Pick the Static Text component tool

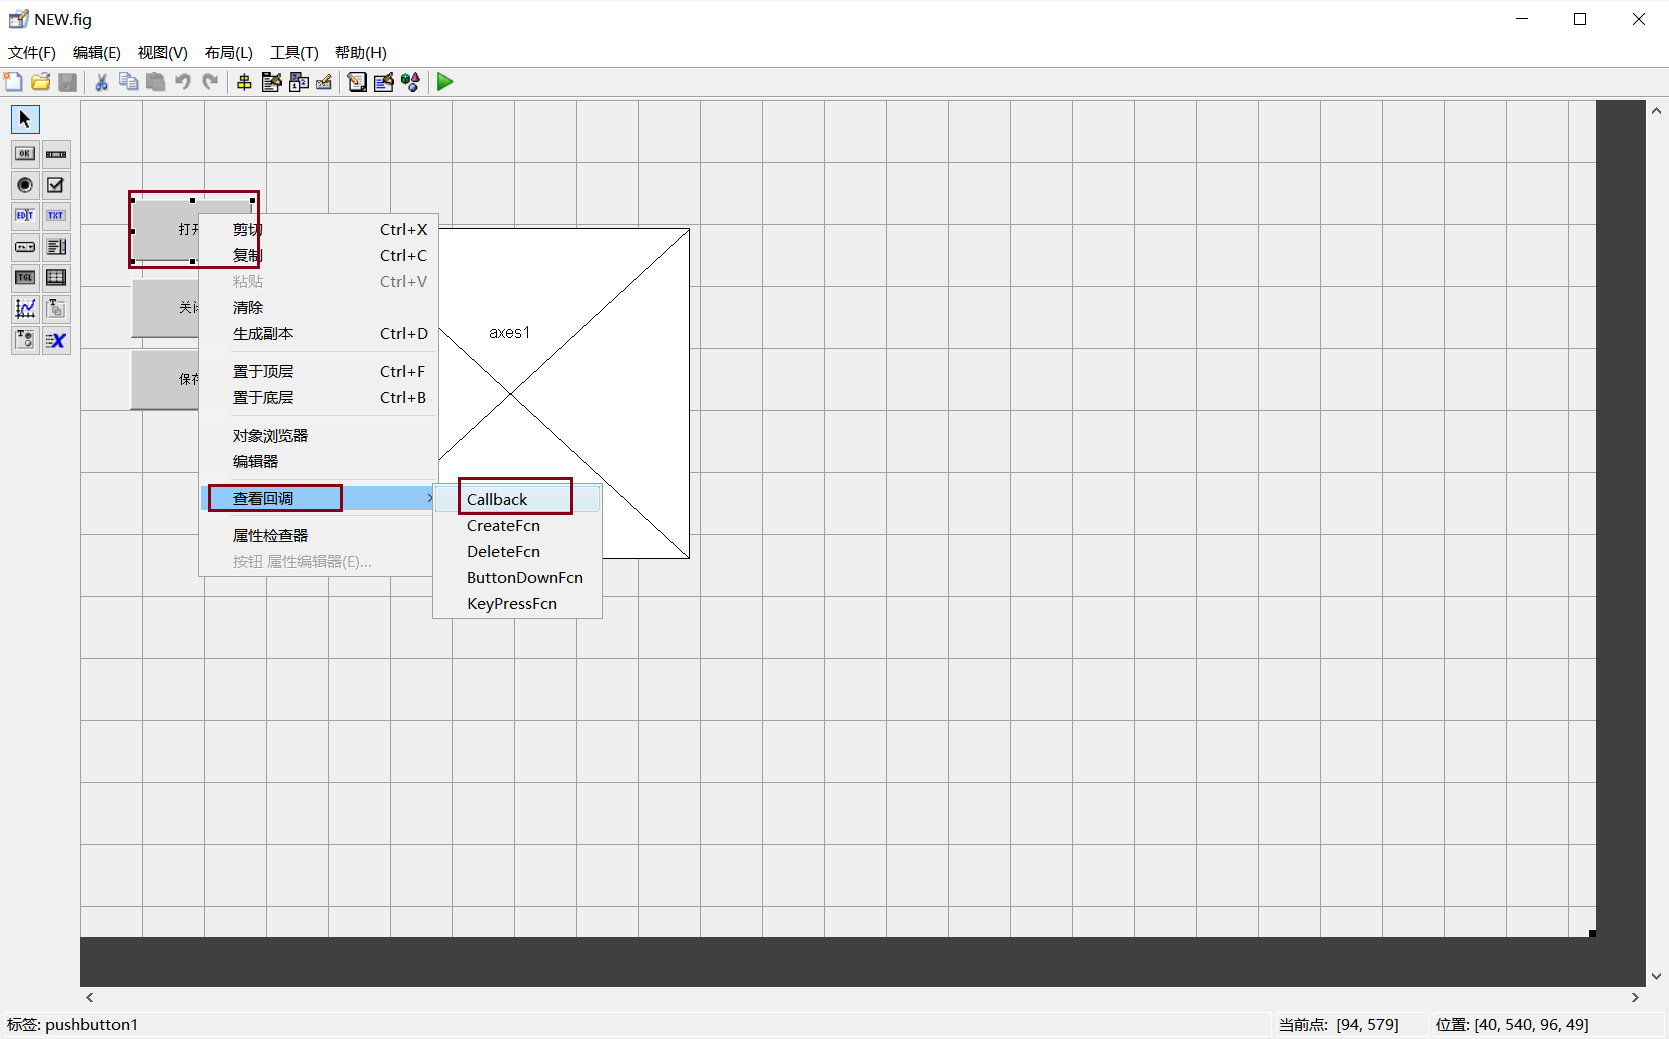pyautogui.click(x=56, y=216)
